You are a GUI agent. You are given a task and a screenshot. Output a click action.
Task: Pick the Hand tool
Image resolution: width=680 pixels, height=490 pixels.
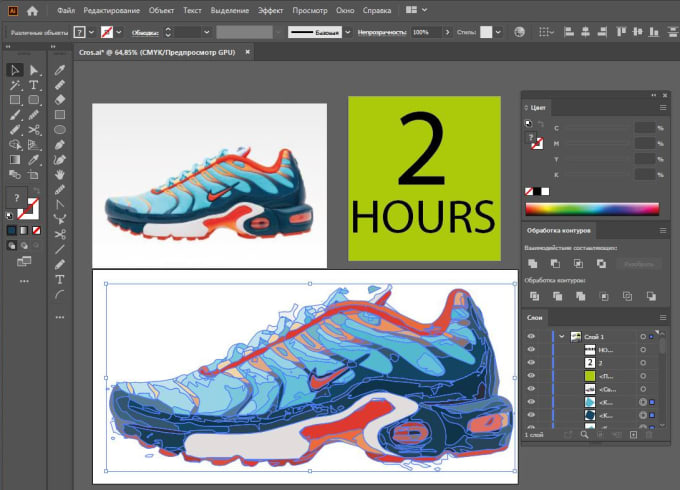click(60, 175)
